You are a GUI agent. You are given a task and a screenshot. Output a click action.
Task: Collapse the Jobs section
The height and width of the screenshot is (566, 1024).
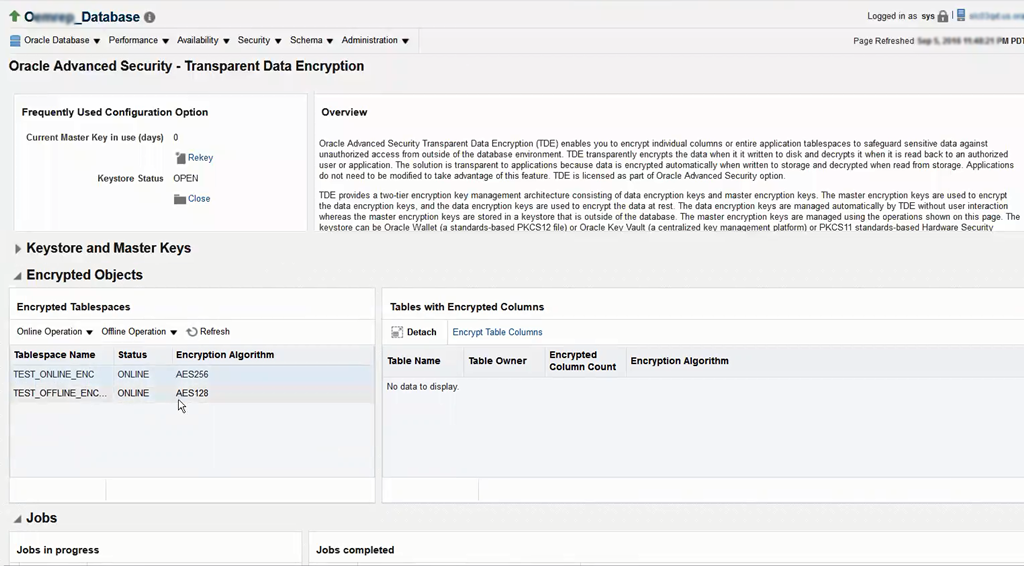(x=18, y=519)
